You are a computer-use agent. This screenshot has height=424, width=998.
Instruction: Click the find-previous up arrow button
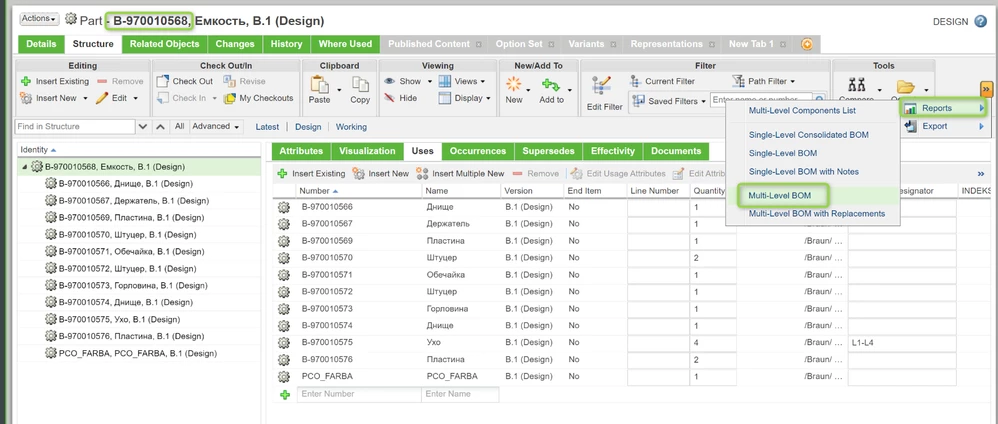160,127
